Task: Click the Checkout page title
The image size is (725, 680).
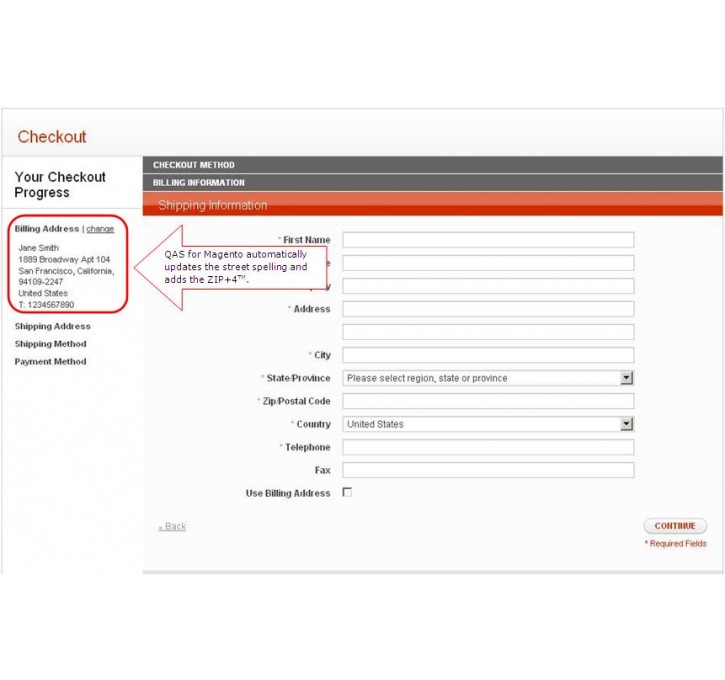Action: pyautogui.click(x=52, y=137)
